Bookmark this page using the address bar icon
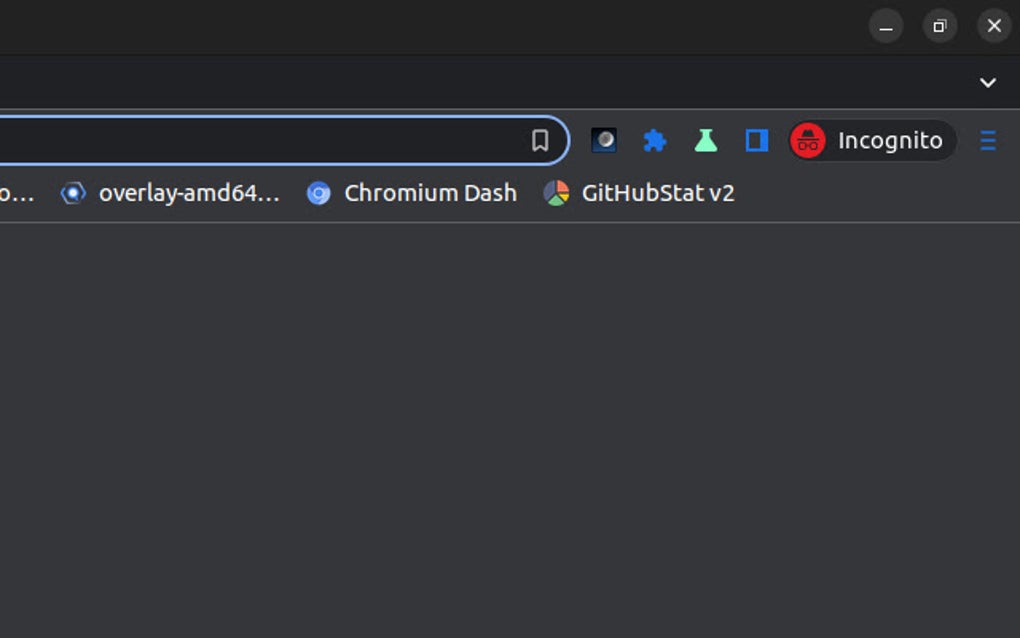 pos(540,141)
